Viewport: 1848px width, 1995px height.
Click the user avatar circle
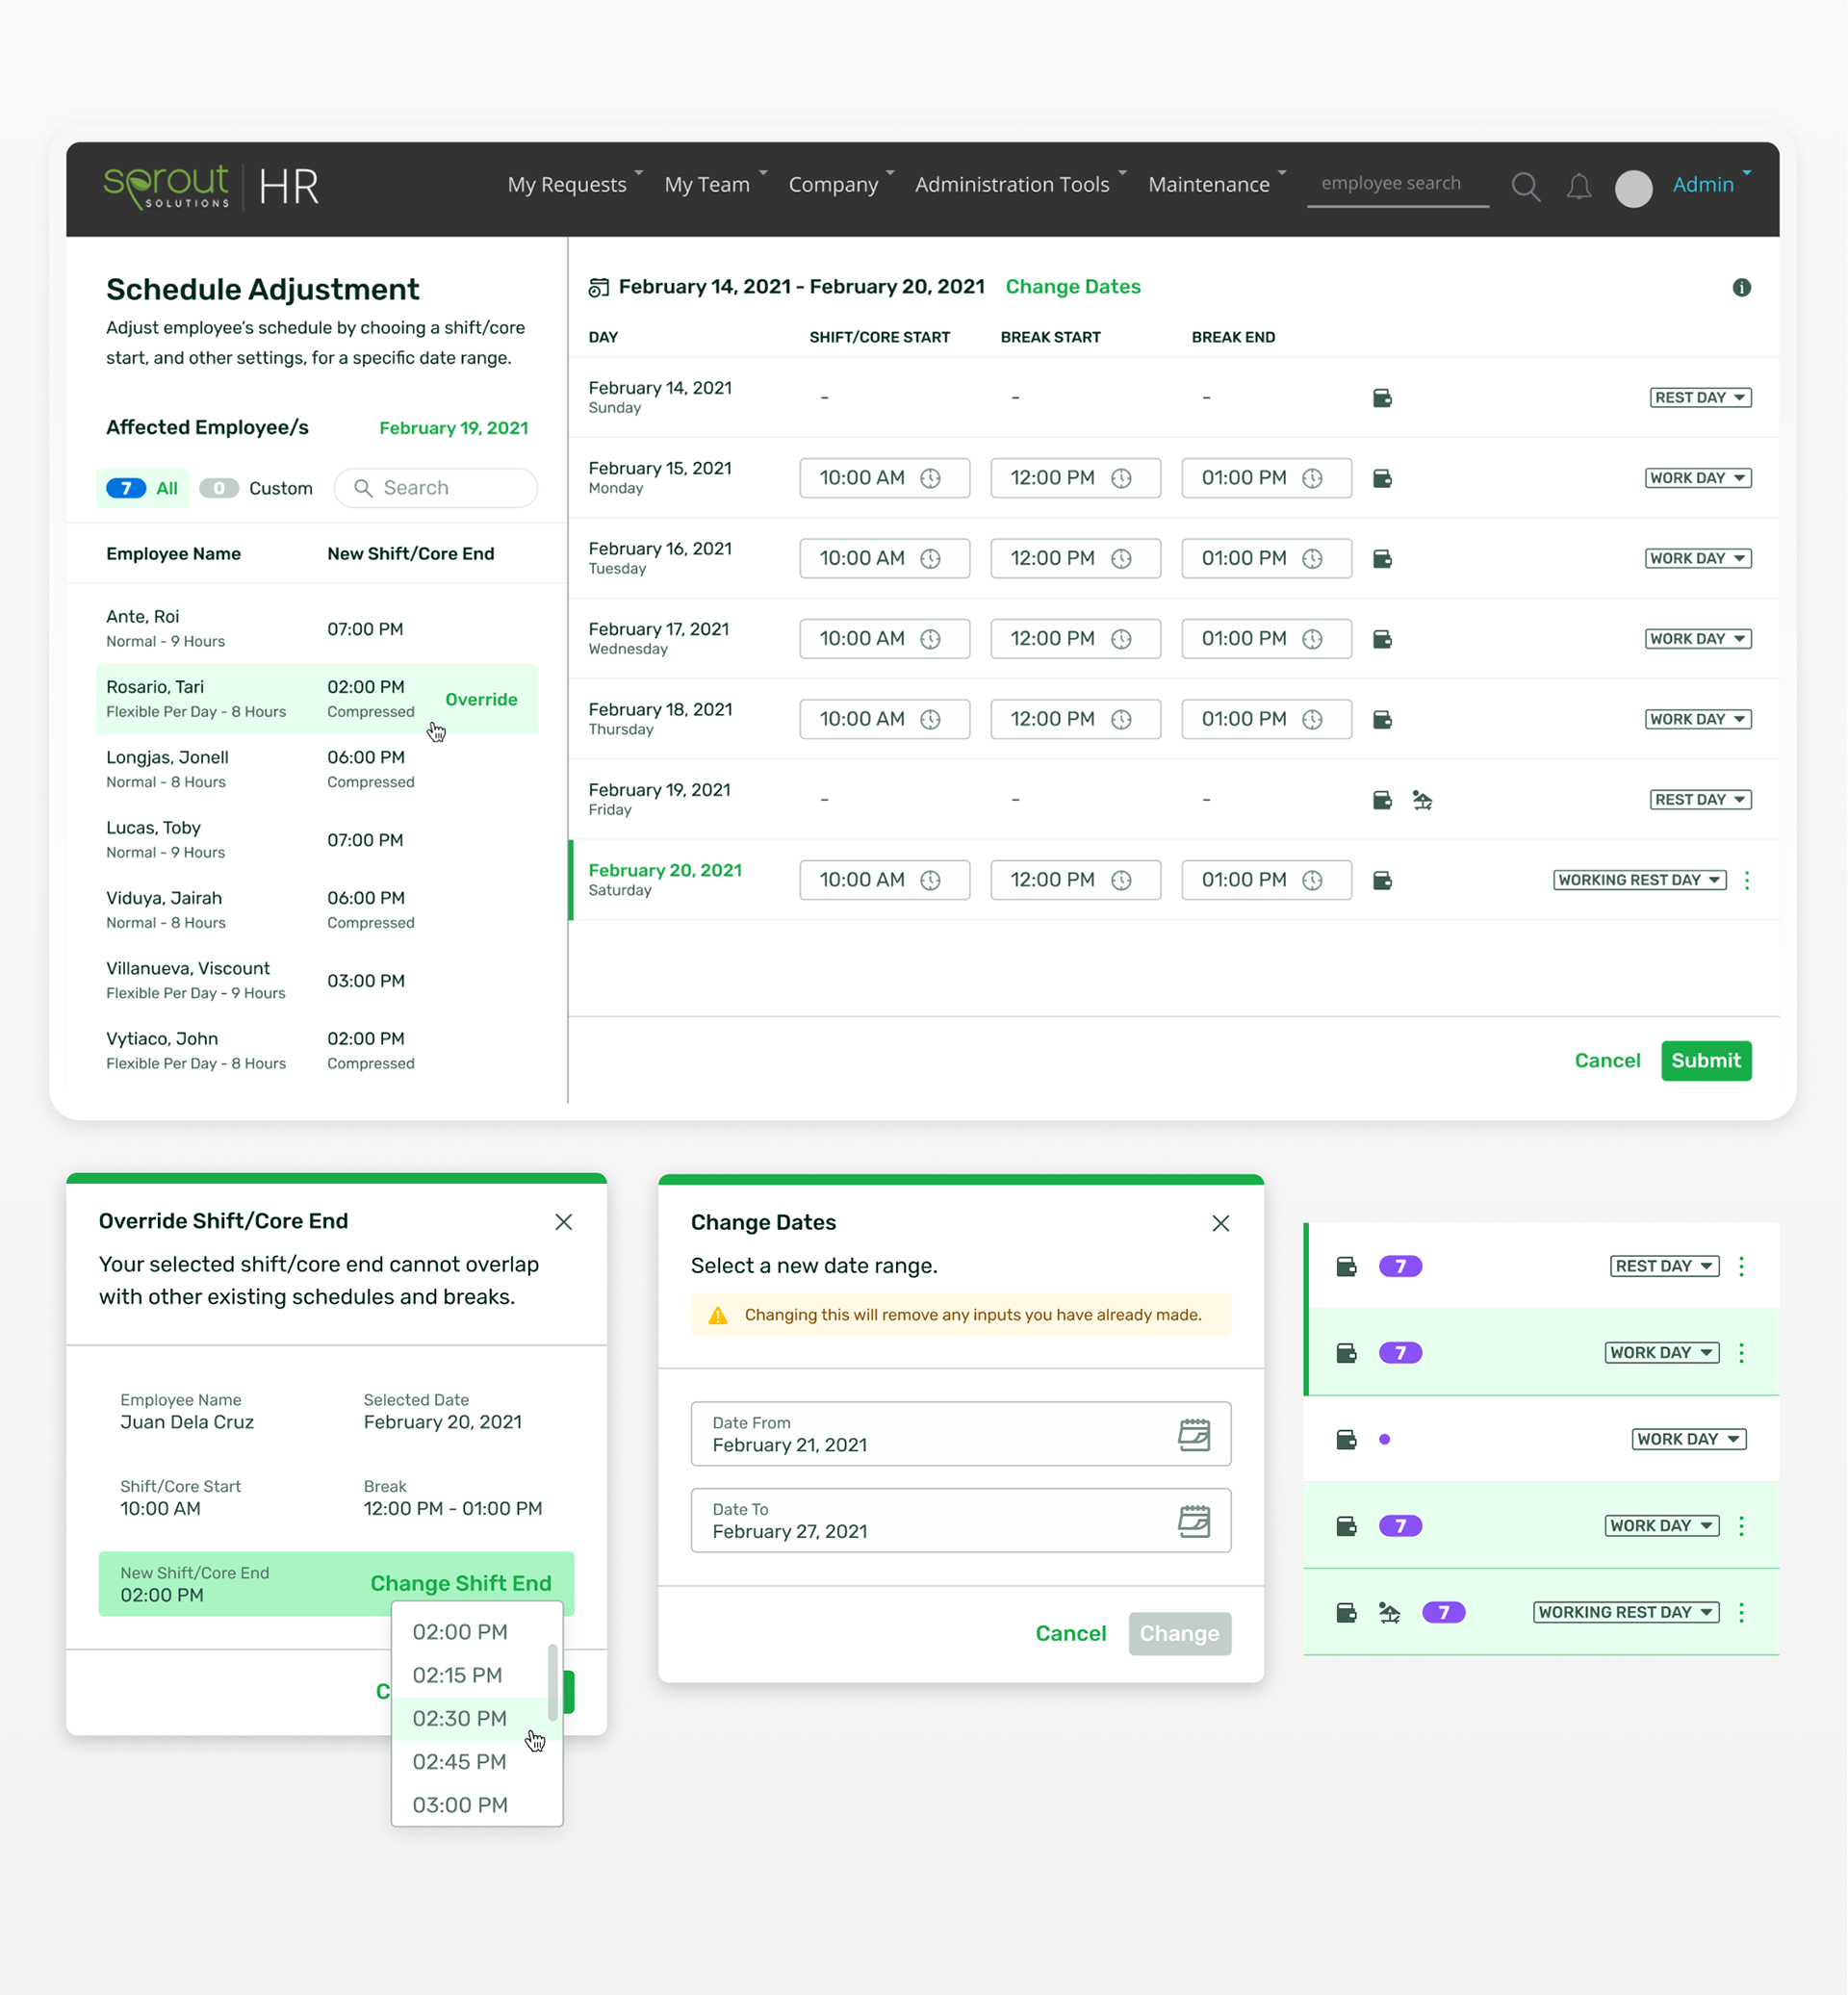tap(1633, 187)
